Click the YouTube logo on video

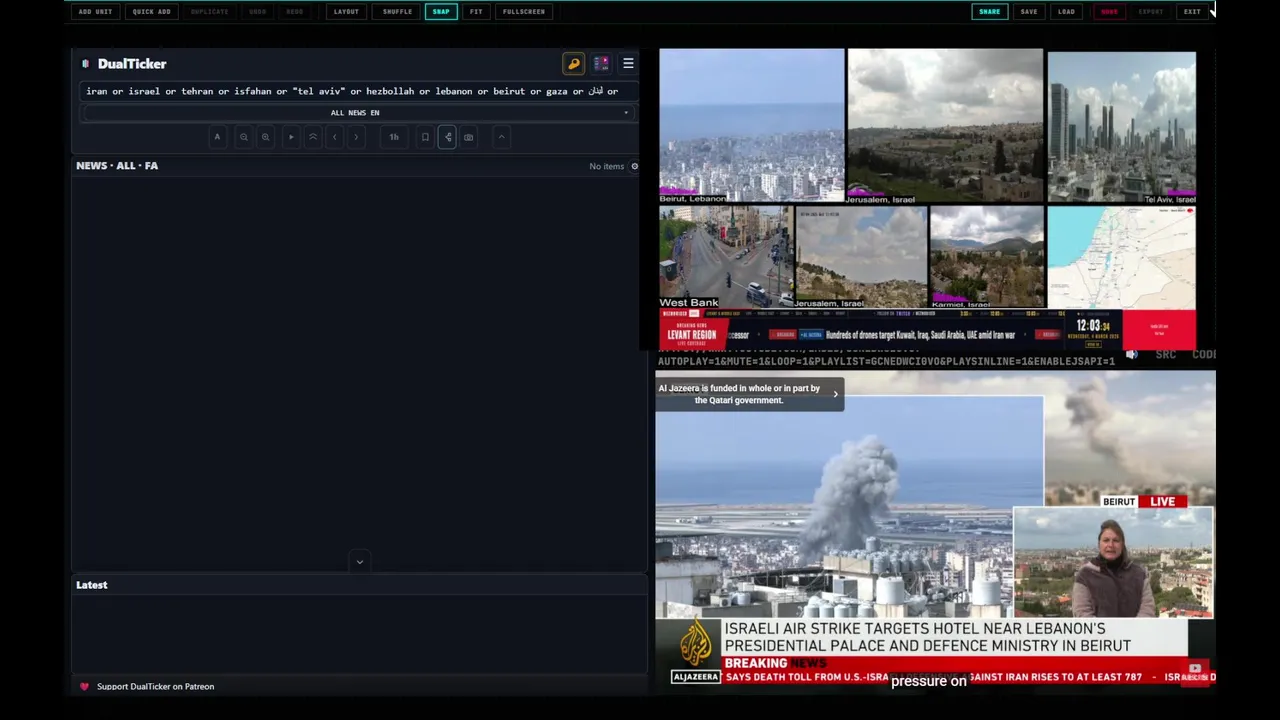coord(1195,669)
